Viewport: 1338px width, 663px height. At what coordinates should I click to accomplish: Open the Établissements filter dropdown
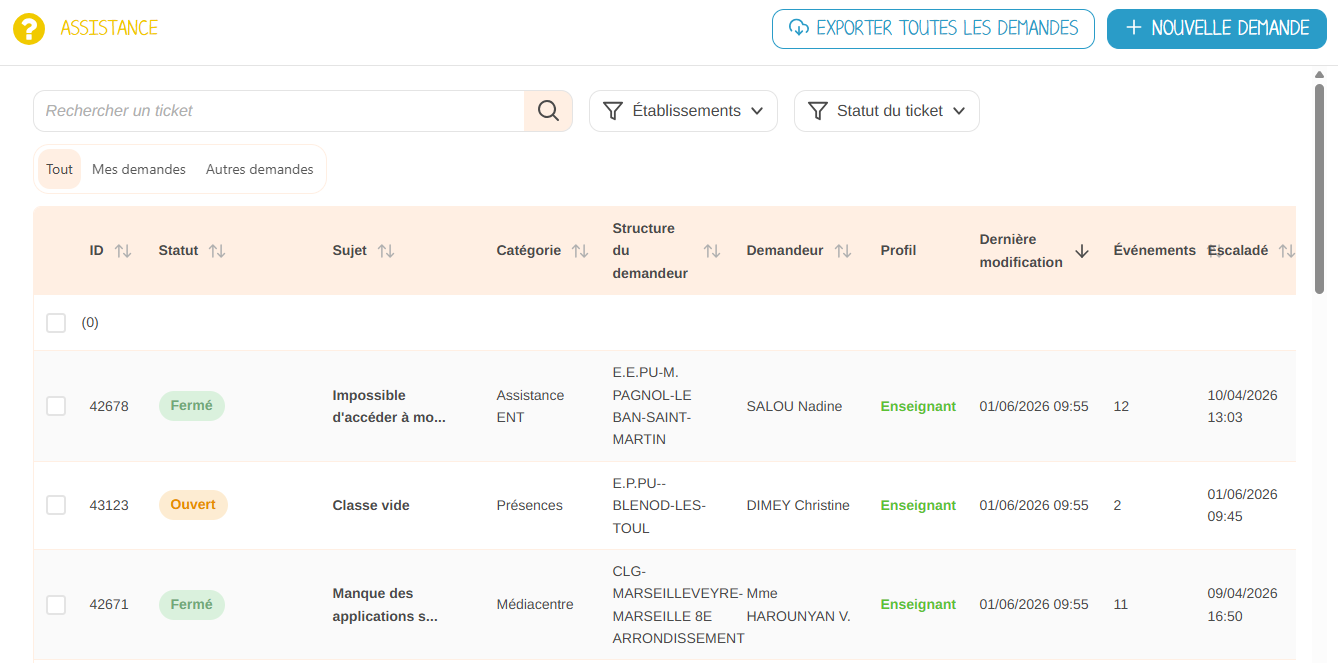(x=683, y=111)
